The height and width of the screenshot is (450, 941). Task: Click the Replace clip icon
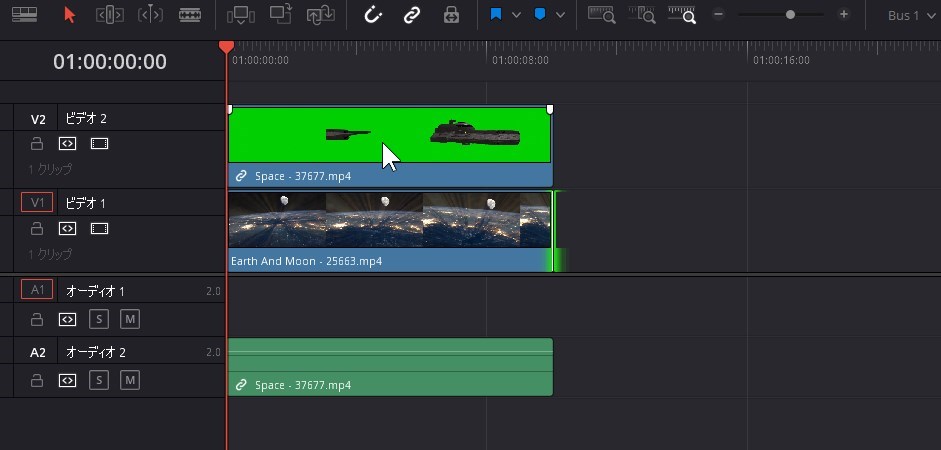pyautogui.click(x=320, y=15)
